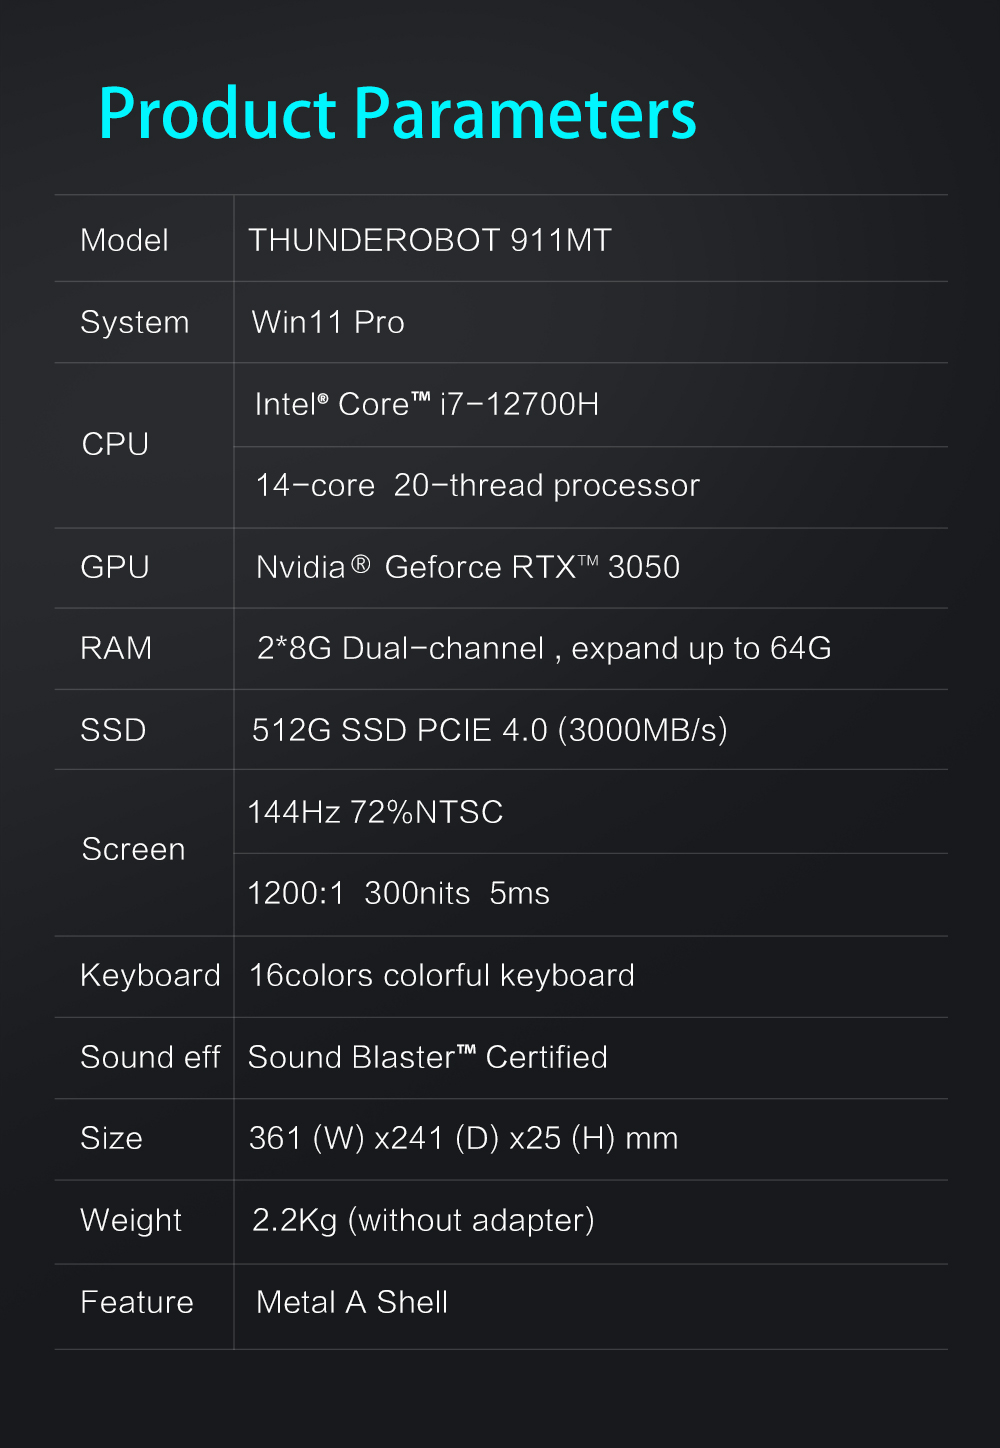This screenshot has height=1448, width=1000.
Task: Select the 2.2Kg weight value
Action: click(423, 1220)
